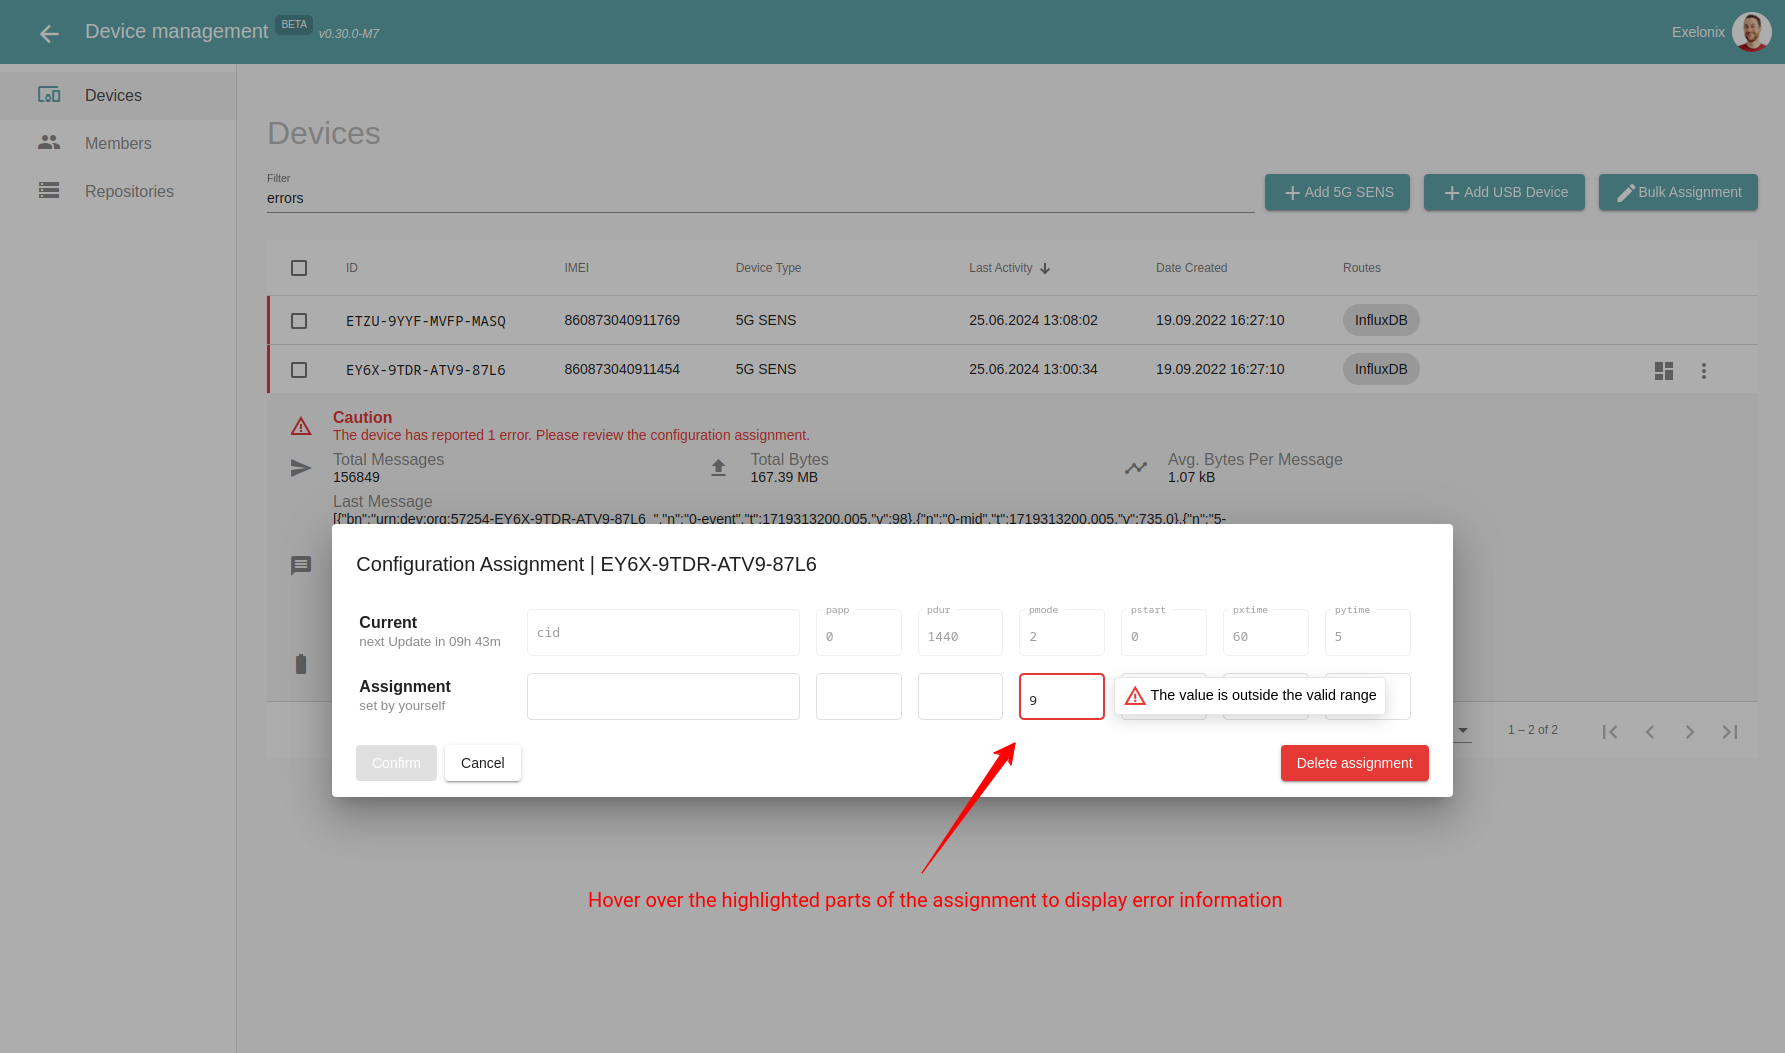Click the back arrow icon in header
Screen dimensions: 1785x1053
click(x=49, y=34)
